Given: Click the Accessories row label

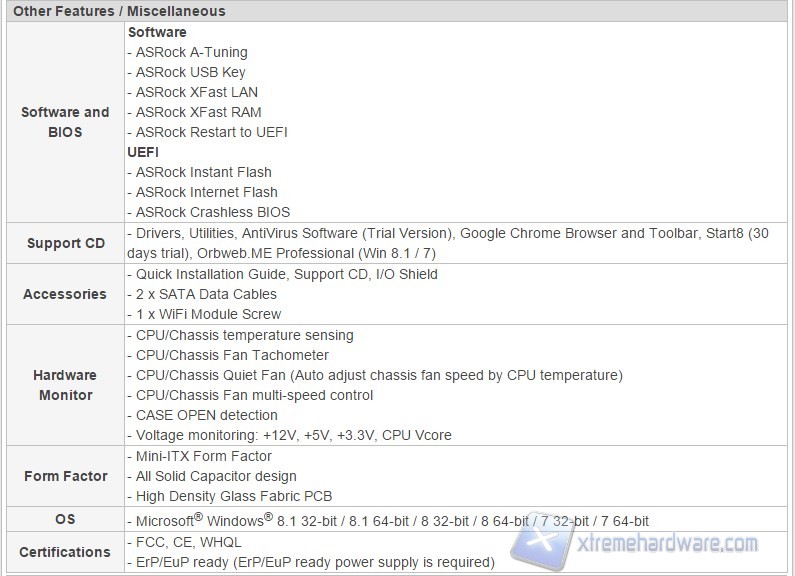Looking at the screenshot, I should click(x=65, y=294).
